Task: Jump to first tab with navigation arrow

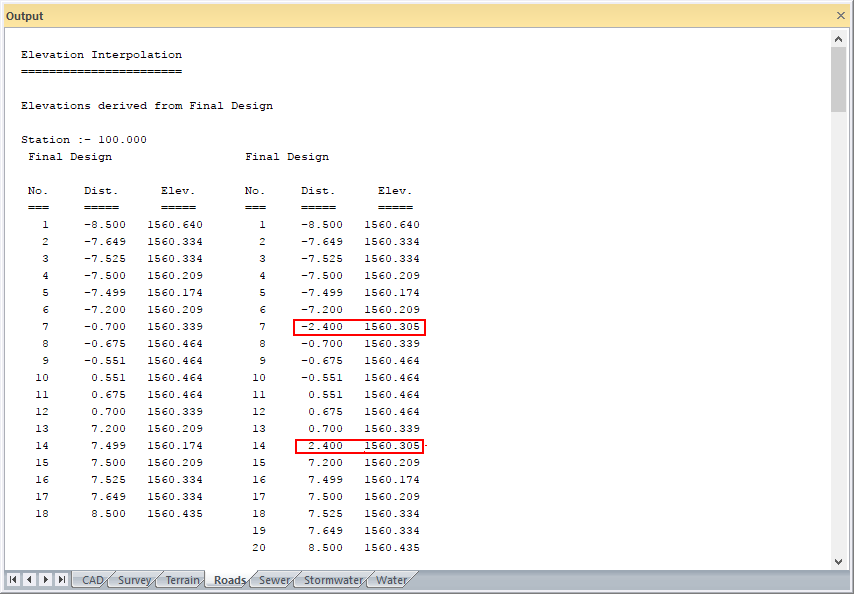Action: tap(13, 580)
